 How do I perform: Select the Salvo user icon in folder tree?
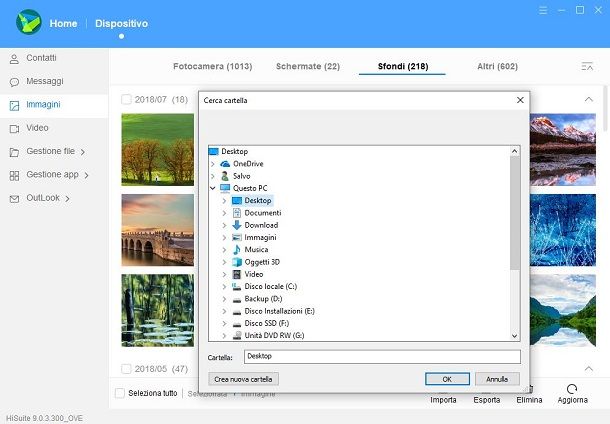click(x=225, y=176)
